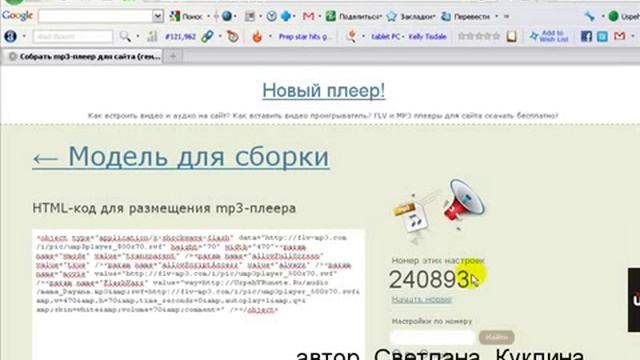Open Gmail icon in Google toolbar
Screen dimensions: 640x360
tap(309, 16)
